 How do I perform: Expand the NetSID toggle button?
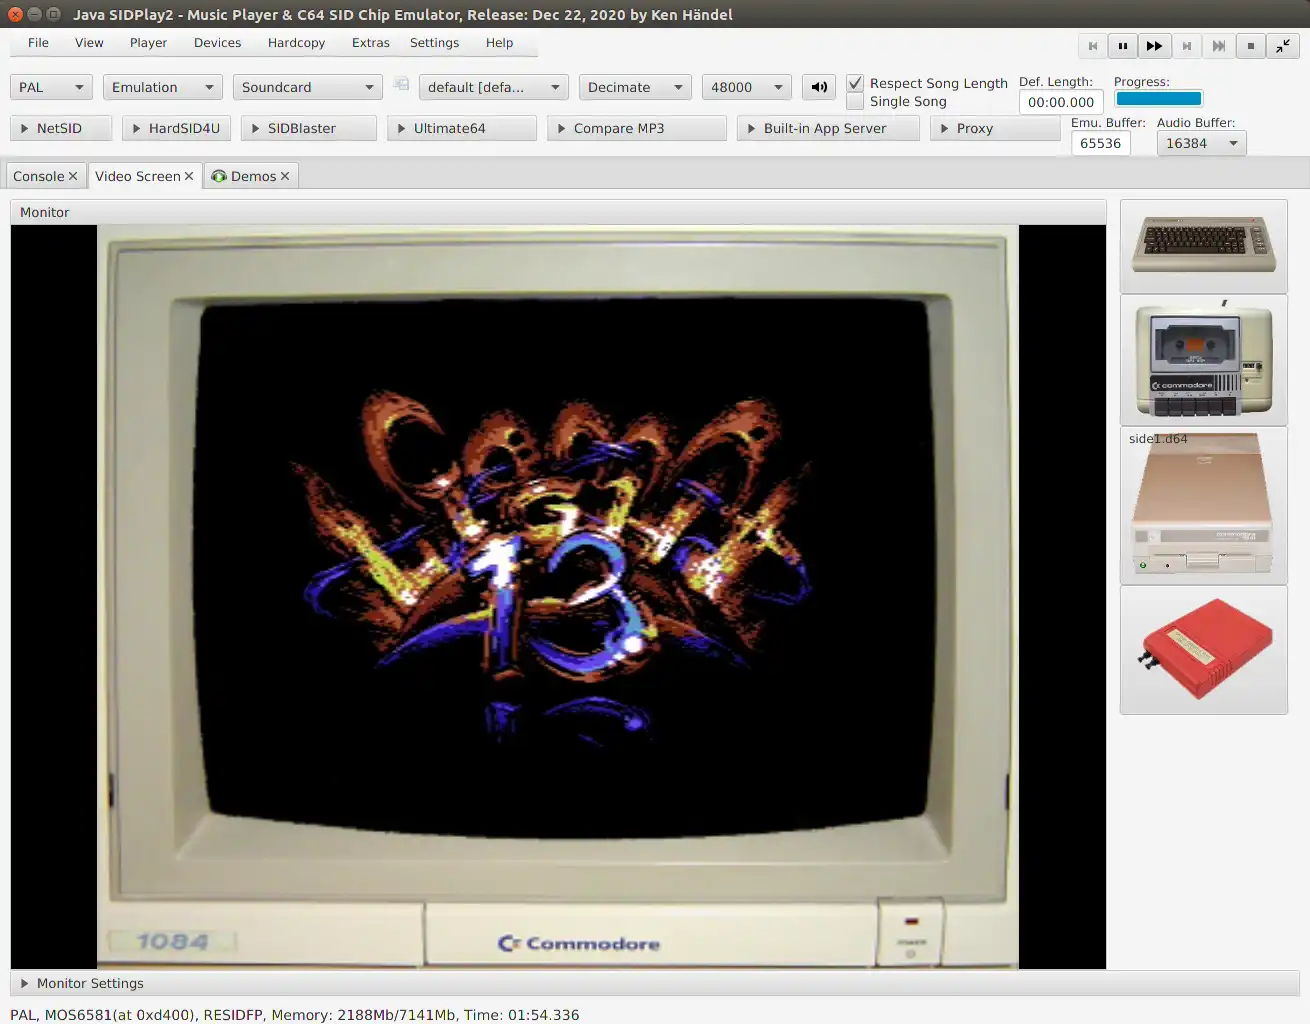click(60, 128)
